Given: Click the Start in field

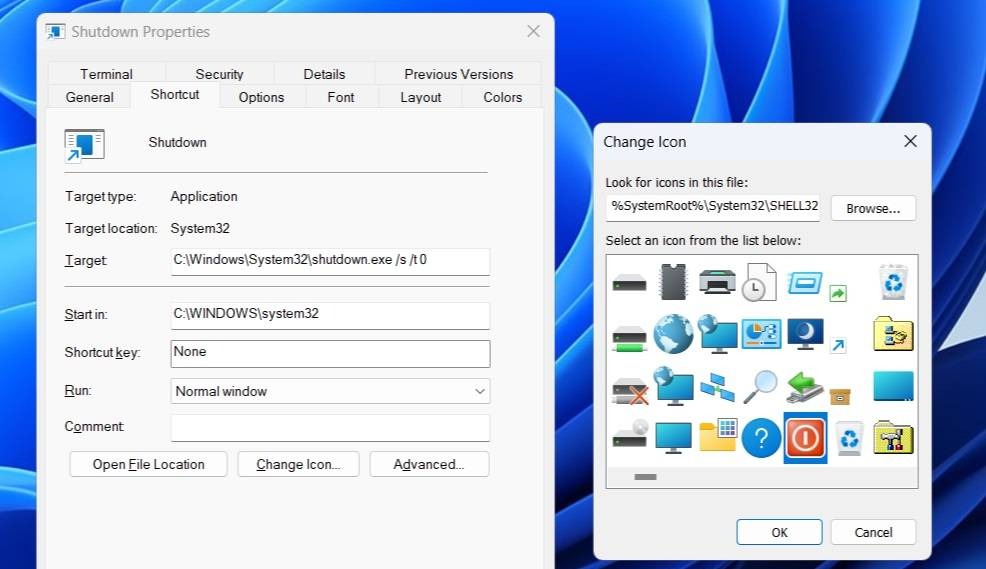Looking at the screenshot, I should pyautogui.click(x=330, y=316).
